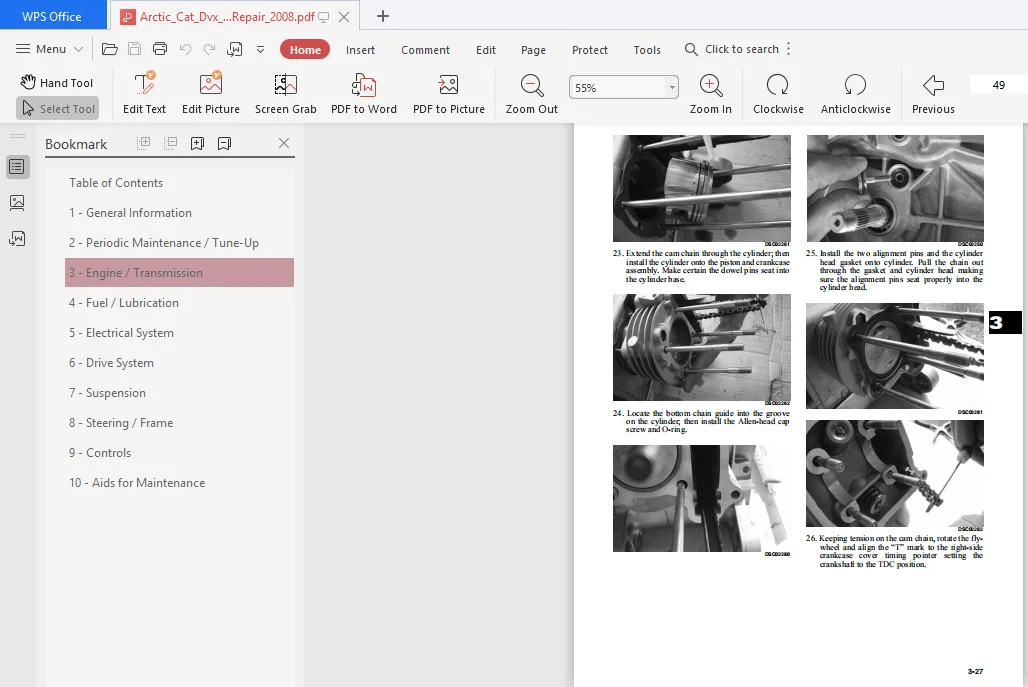1028x687 pixels.
Task: Collapse all bookmarks icon
Action: tap(170, 143)
